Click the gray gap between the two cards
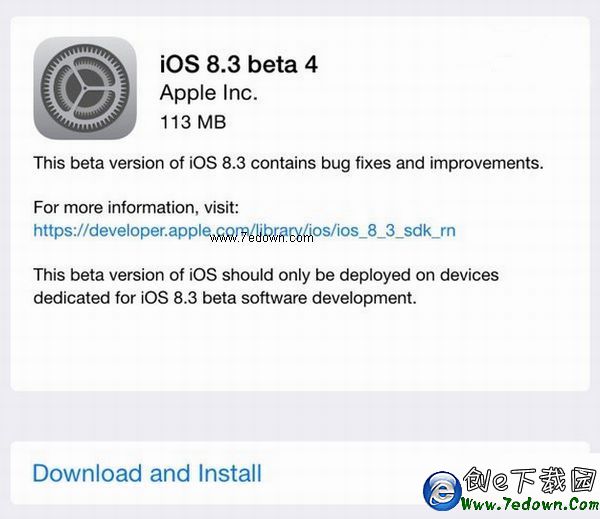 coord(300,416)
